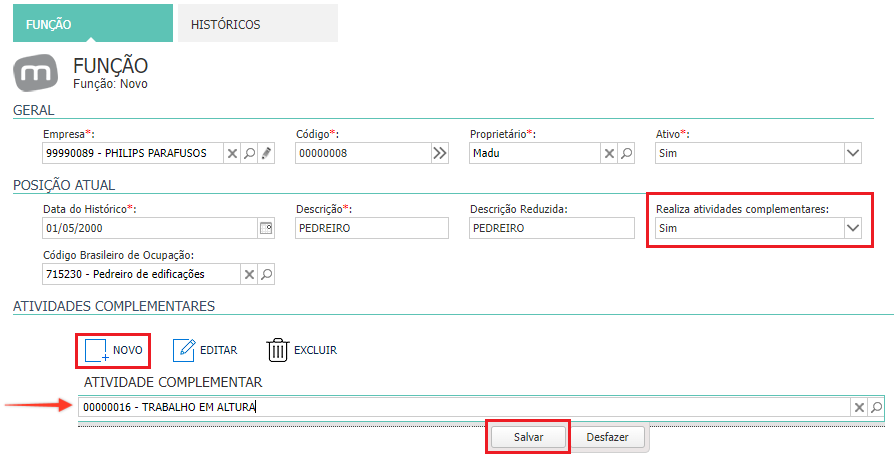
Task: Save the complementary activity with Salvar
Action: tap(529, 437)
